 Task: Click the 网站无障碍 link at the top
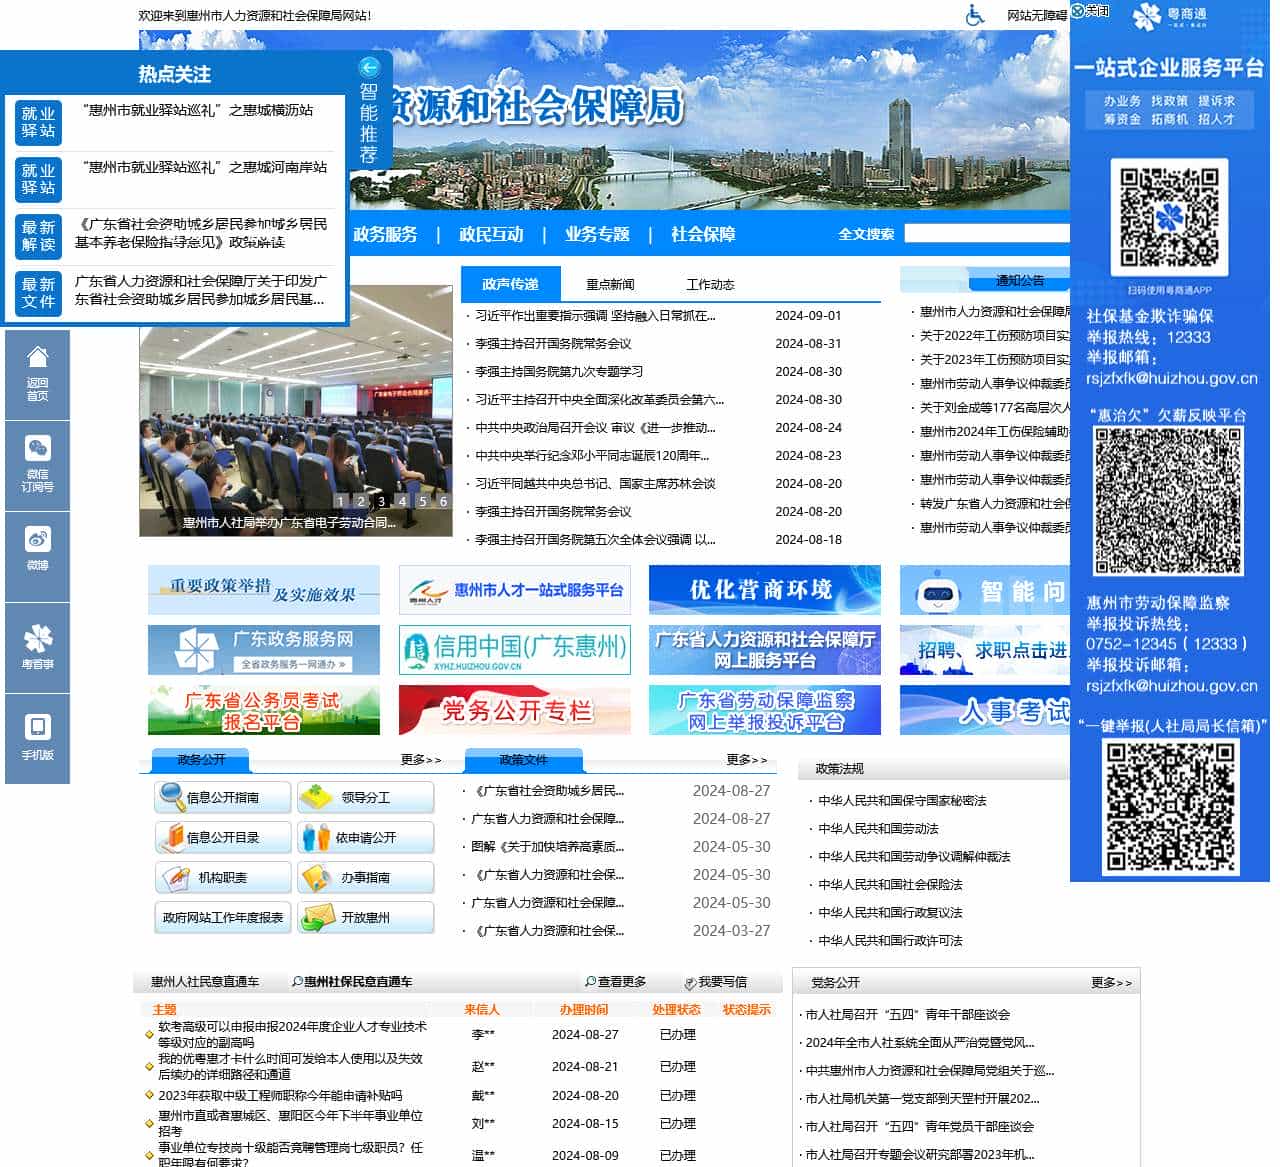coord(1037,15)
